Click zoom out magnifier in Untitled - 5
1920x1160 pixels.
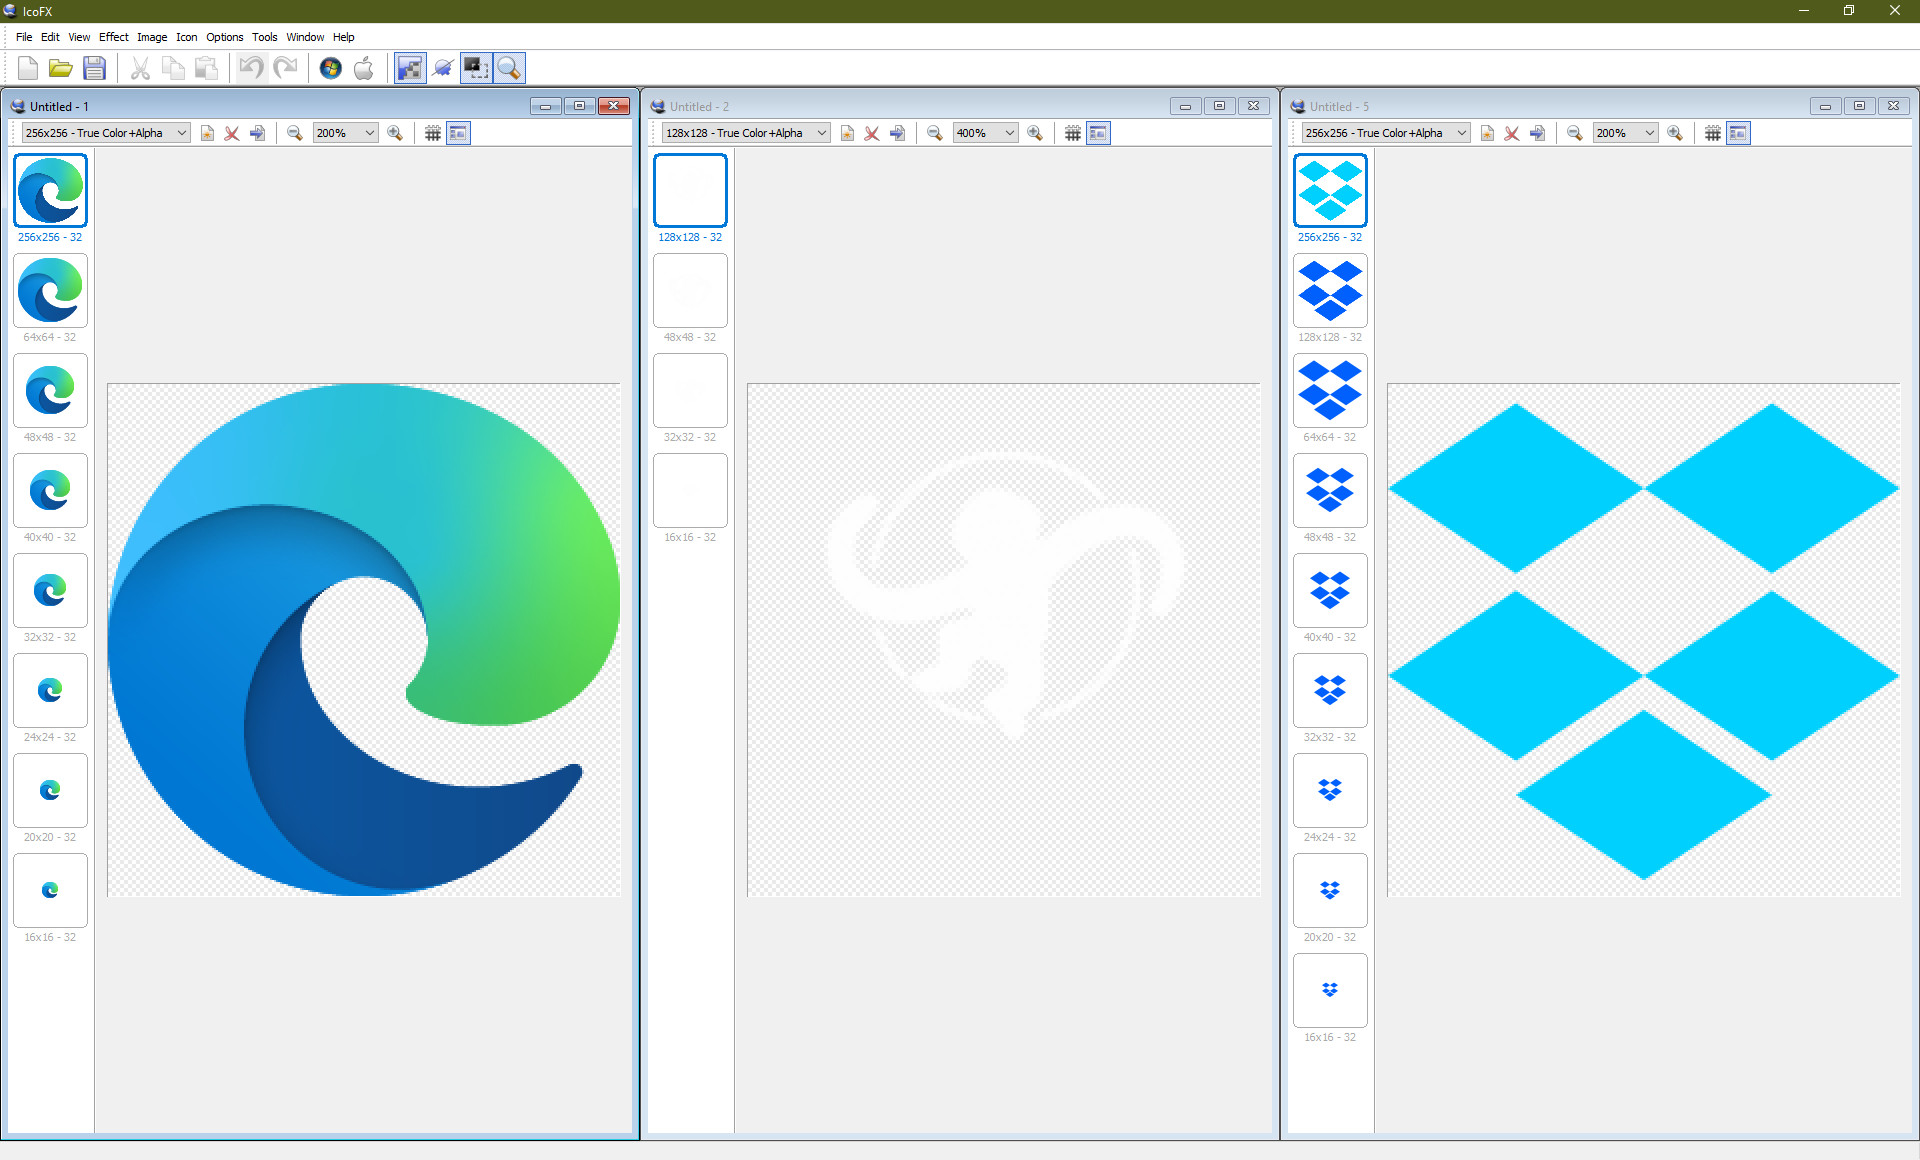click(x=1574, y=133)
